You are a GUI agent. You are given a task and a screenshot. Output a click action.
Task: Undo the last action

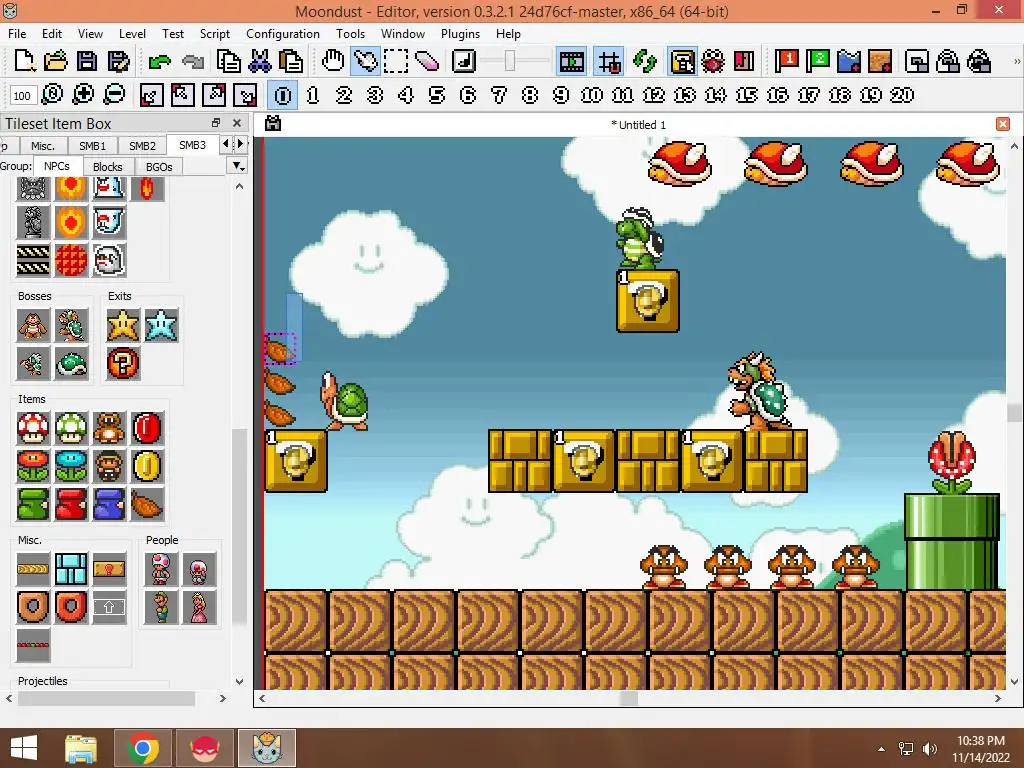[x=159, y=62]
